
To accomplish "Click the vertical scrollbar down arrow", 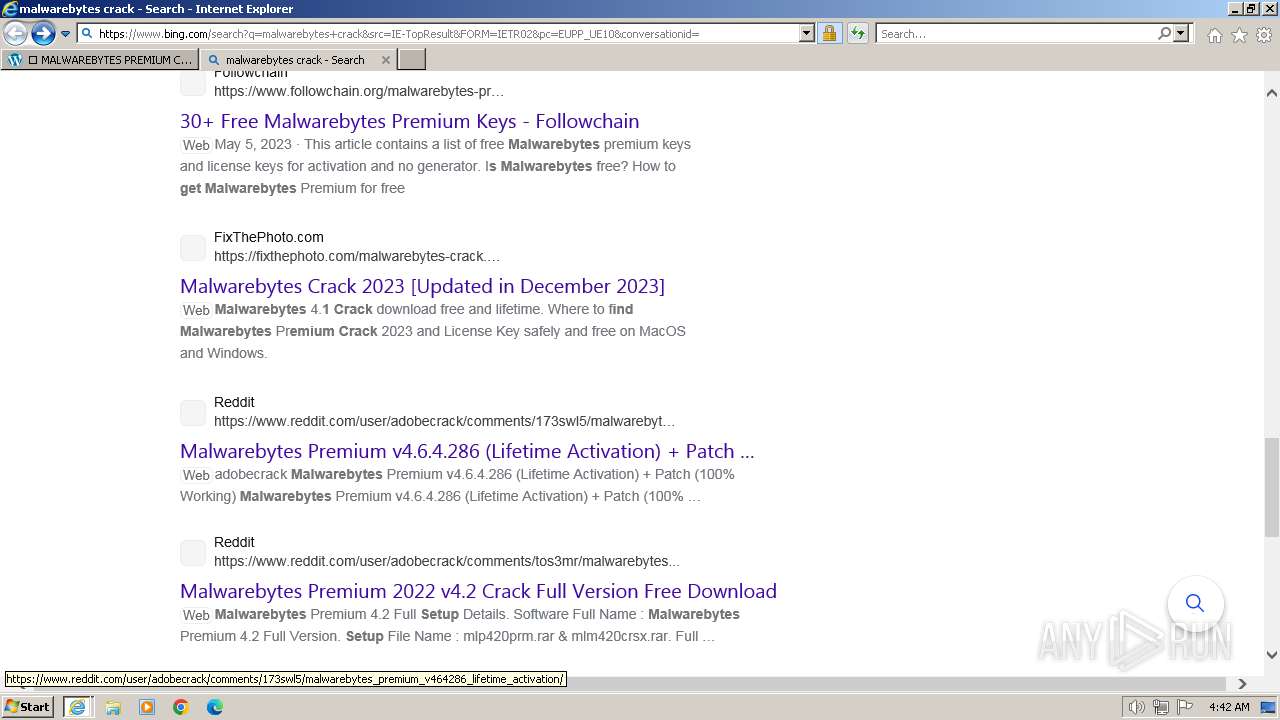I will click(1272, 655).
